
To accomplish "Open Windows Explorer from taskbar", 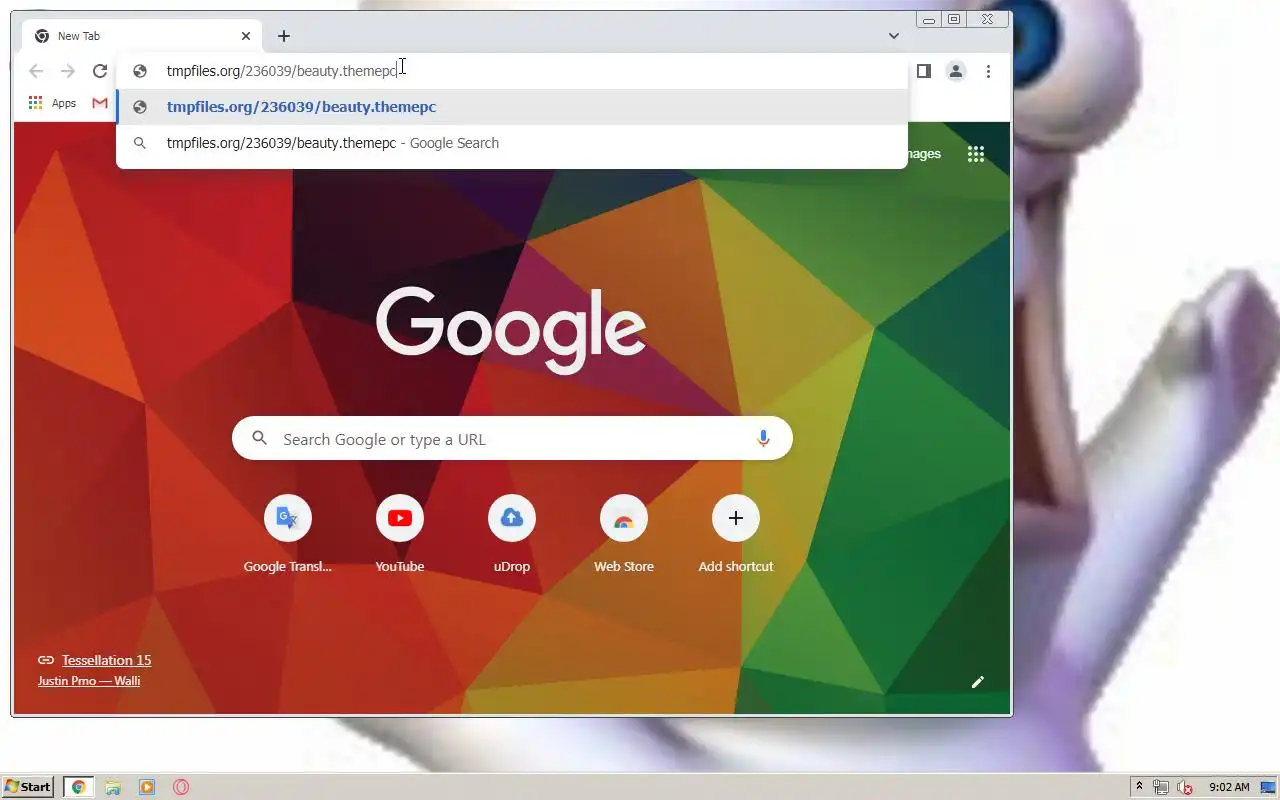I will [x=113, y=787].
